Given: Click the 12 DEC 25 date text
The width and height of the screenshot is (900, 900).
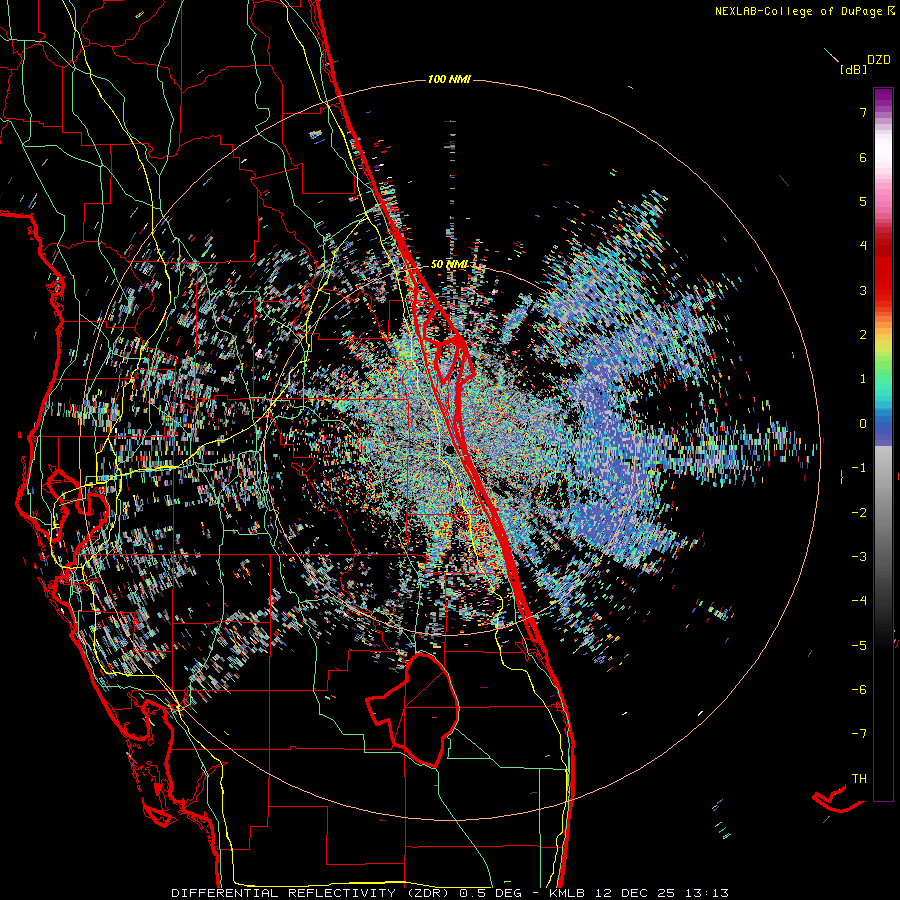Looking at the screenshot, I should point(635,893).
